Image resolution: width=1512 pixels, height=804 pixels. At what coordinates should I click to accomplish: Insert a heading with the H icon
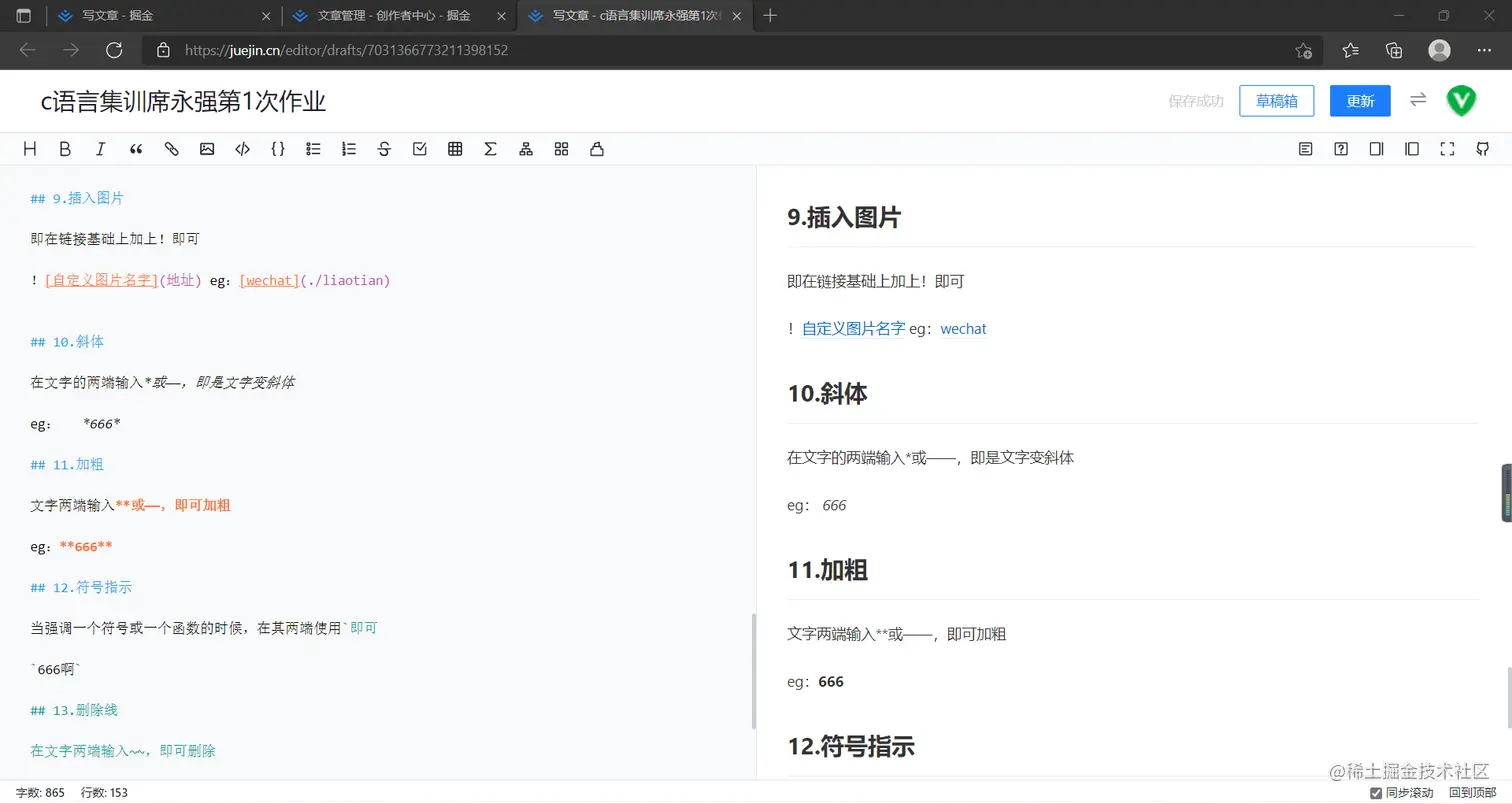coord(30,149)
